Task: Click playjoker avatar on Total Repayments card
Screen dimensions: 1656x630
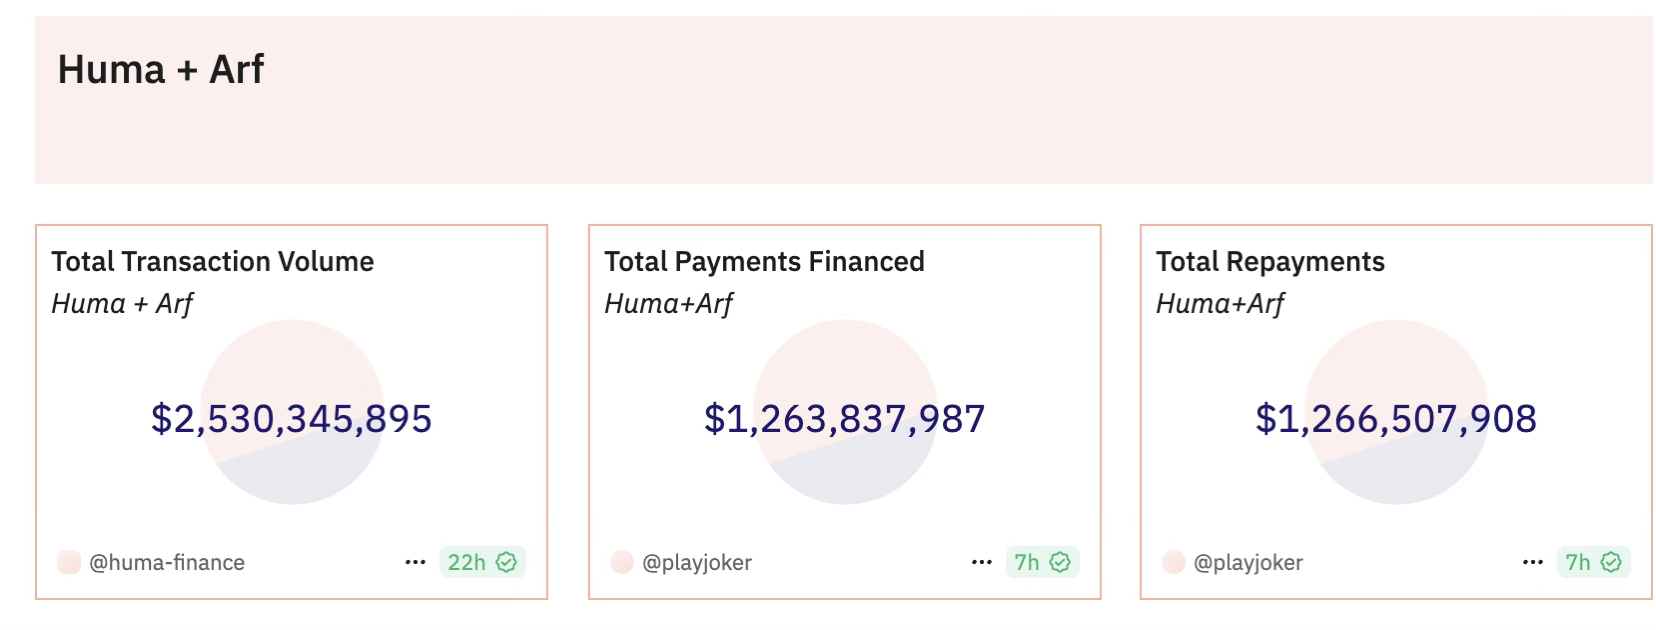Action: point(1174,562)
